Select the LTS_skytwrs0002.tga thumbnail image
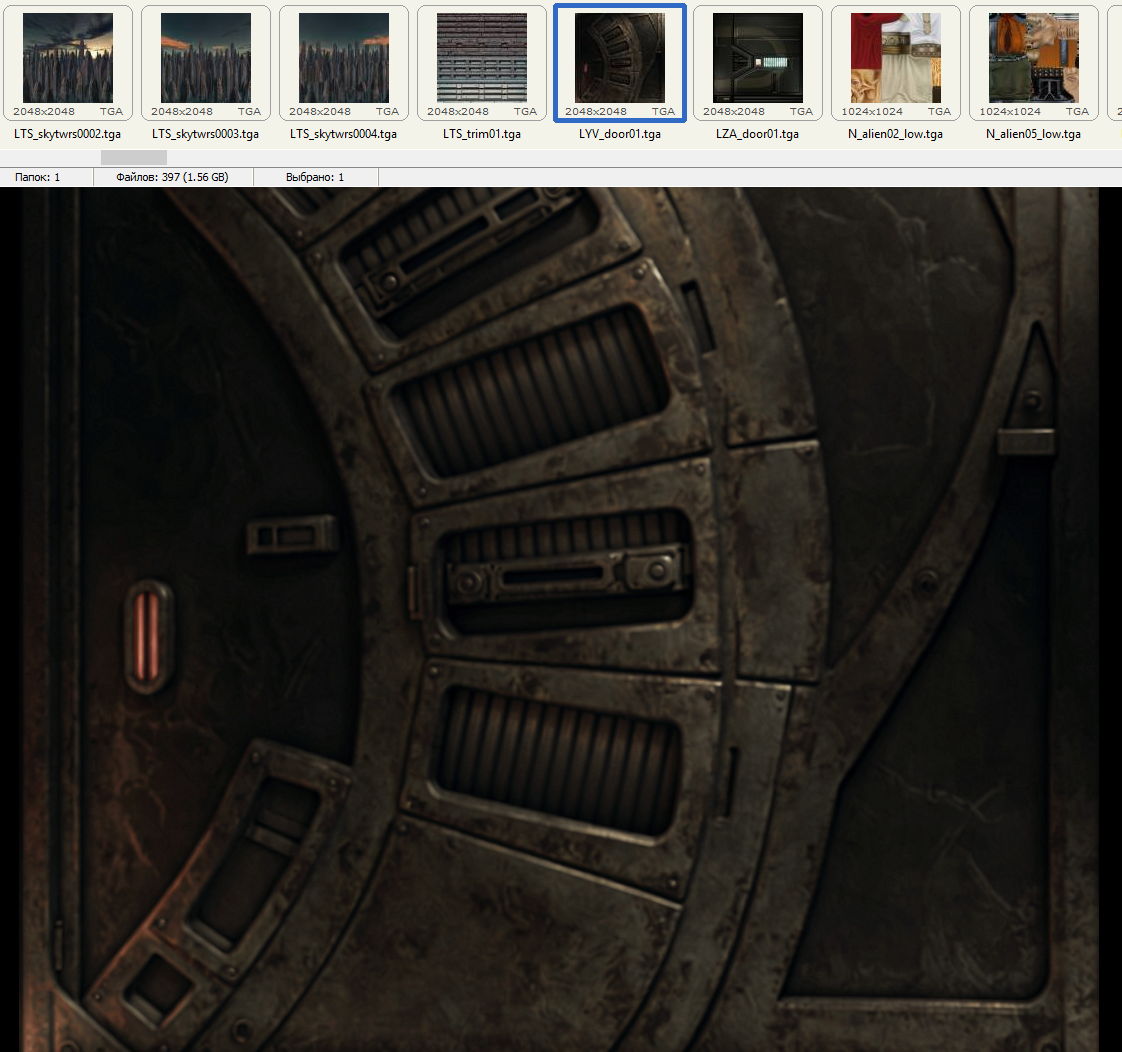Viewport: 1122px width, 1052px height. coord(68,57)
